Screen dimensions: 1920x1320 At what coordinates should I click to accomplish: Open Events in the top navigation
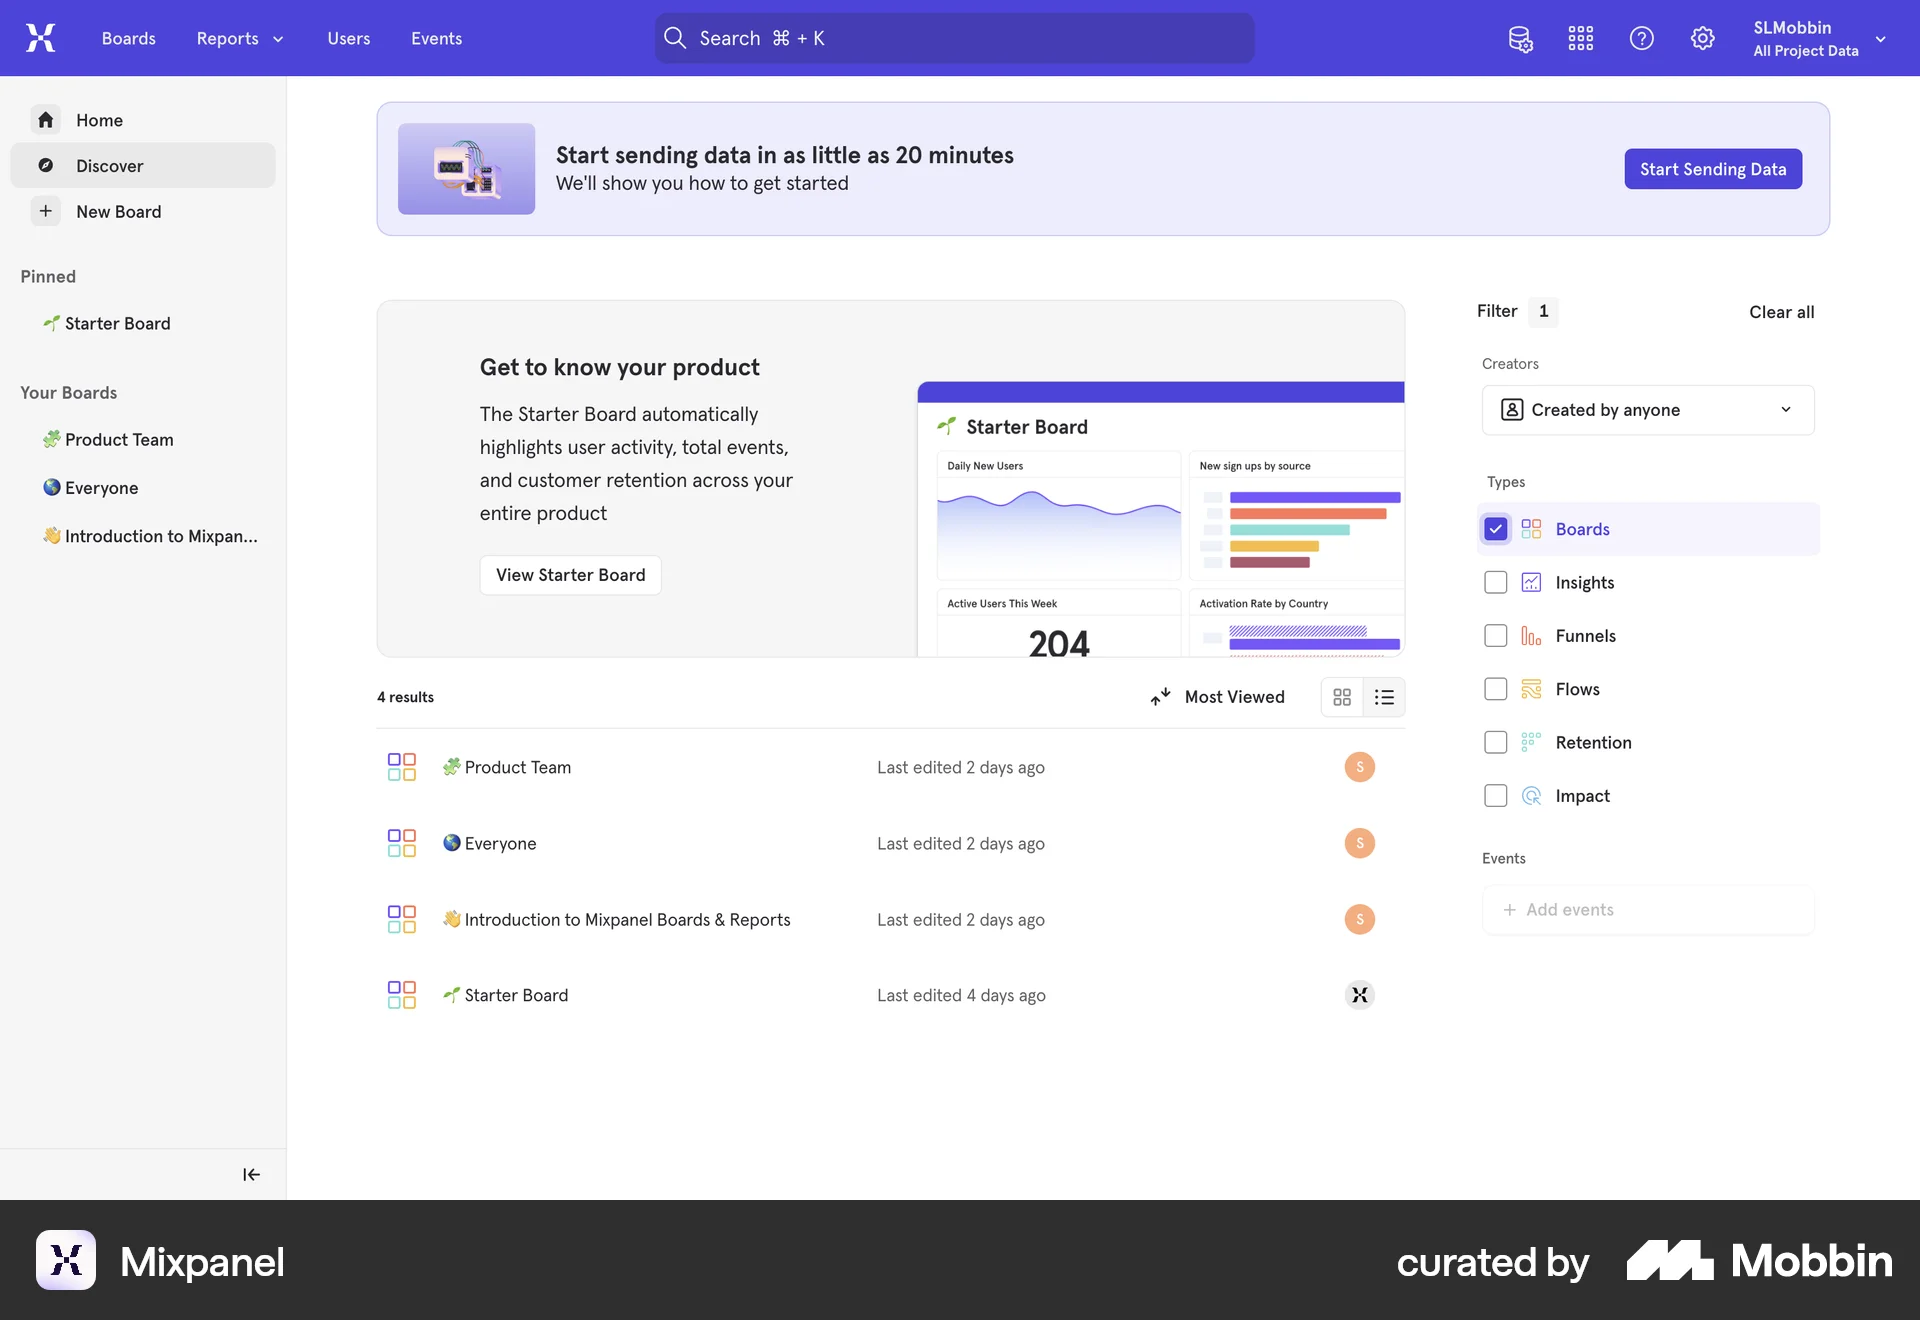437,38
